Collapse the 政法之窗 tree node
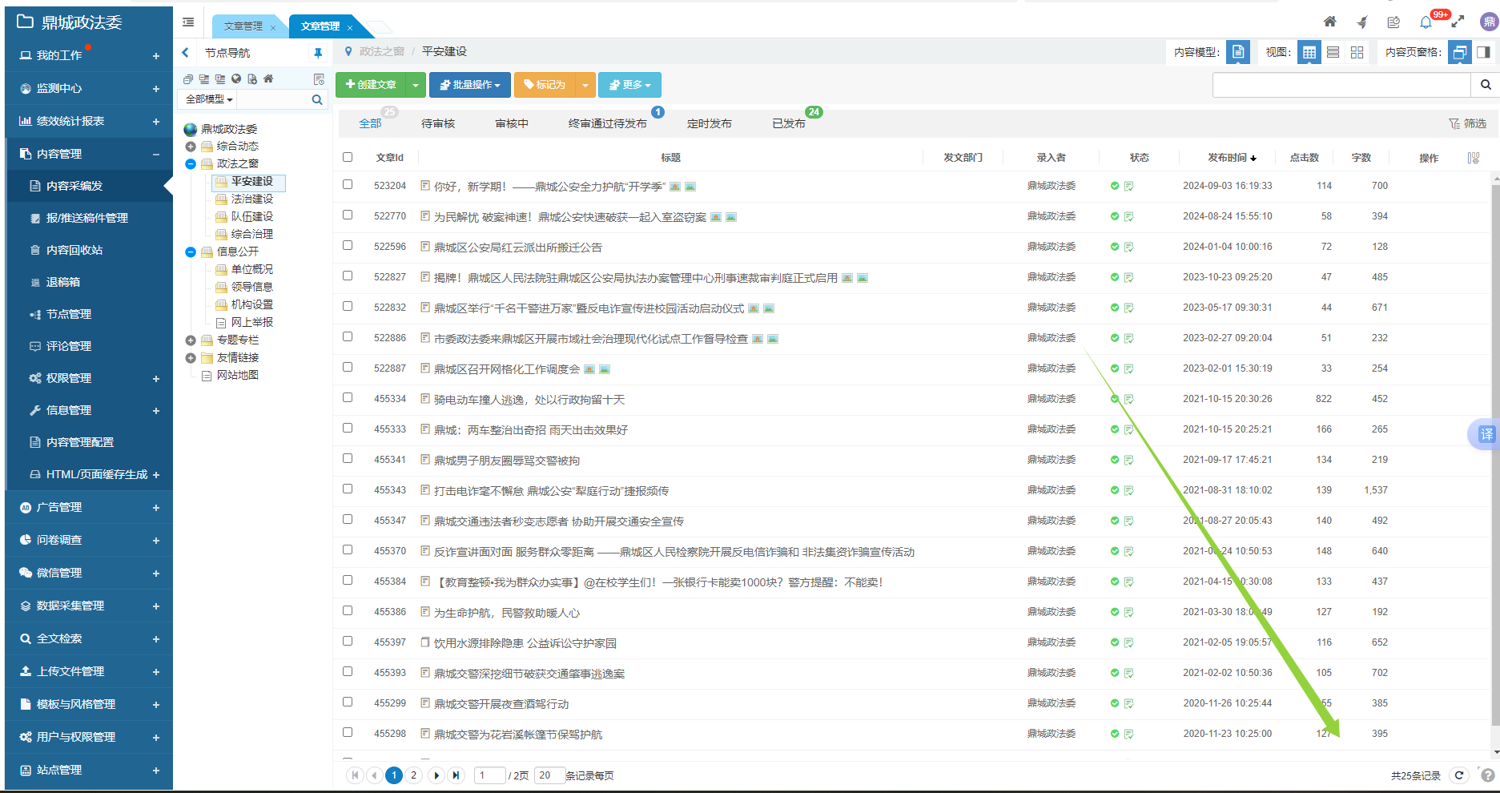Image resolution: width=1500 pixels, height=793 pixels. click(191, 164)
